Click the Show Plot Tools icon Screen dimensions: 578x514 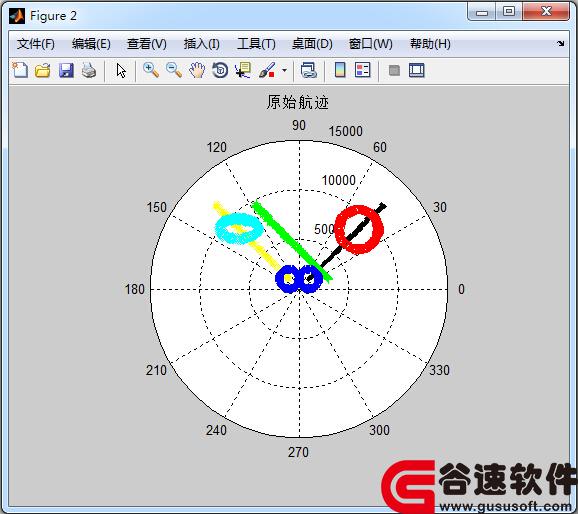point(417,70)
